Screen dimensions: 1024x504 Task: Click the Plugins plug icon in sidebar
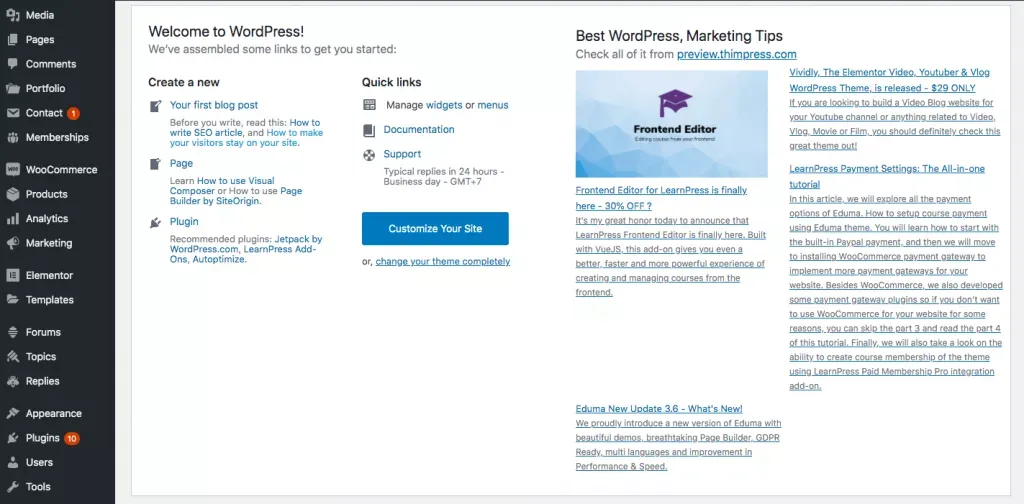(x=12, y=438)
